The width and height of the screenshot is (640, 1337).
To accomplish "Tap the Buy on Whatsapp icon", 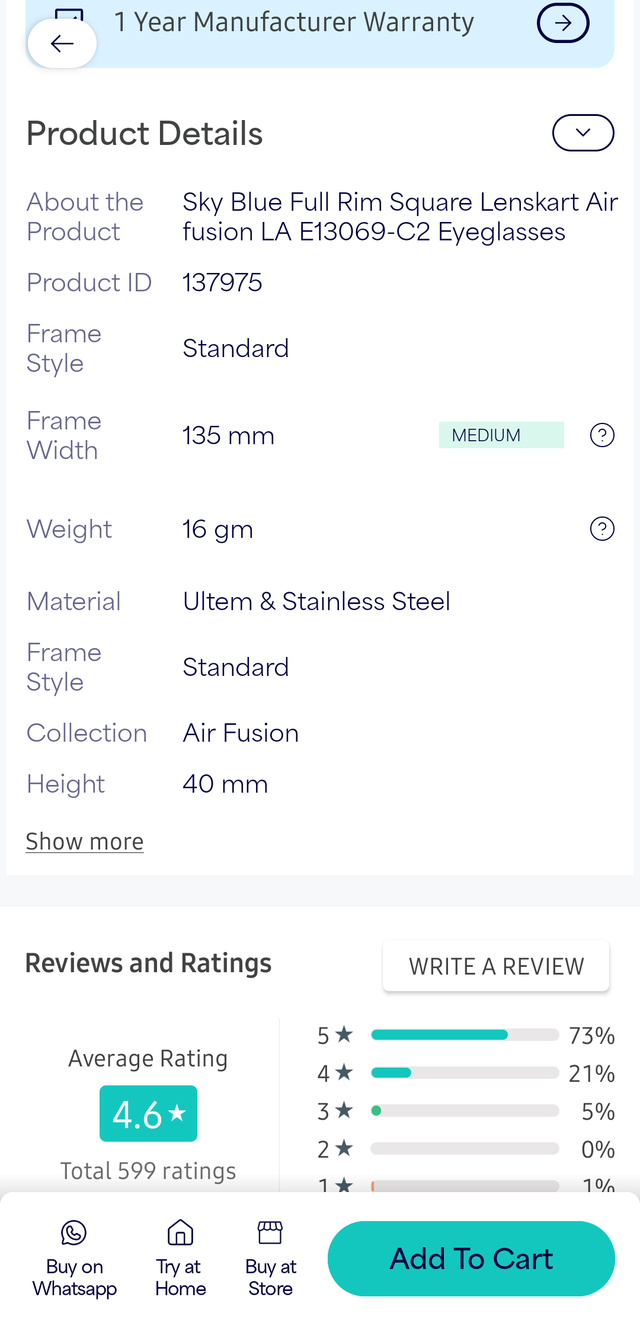I will click(74, 1232).
